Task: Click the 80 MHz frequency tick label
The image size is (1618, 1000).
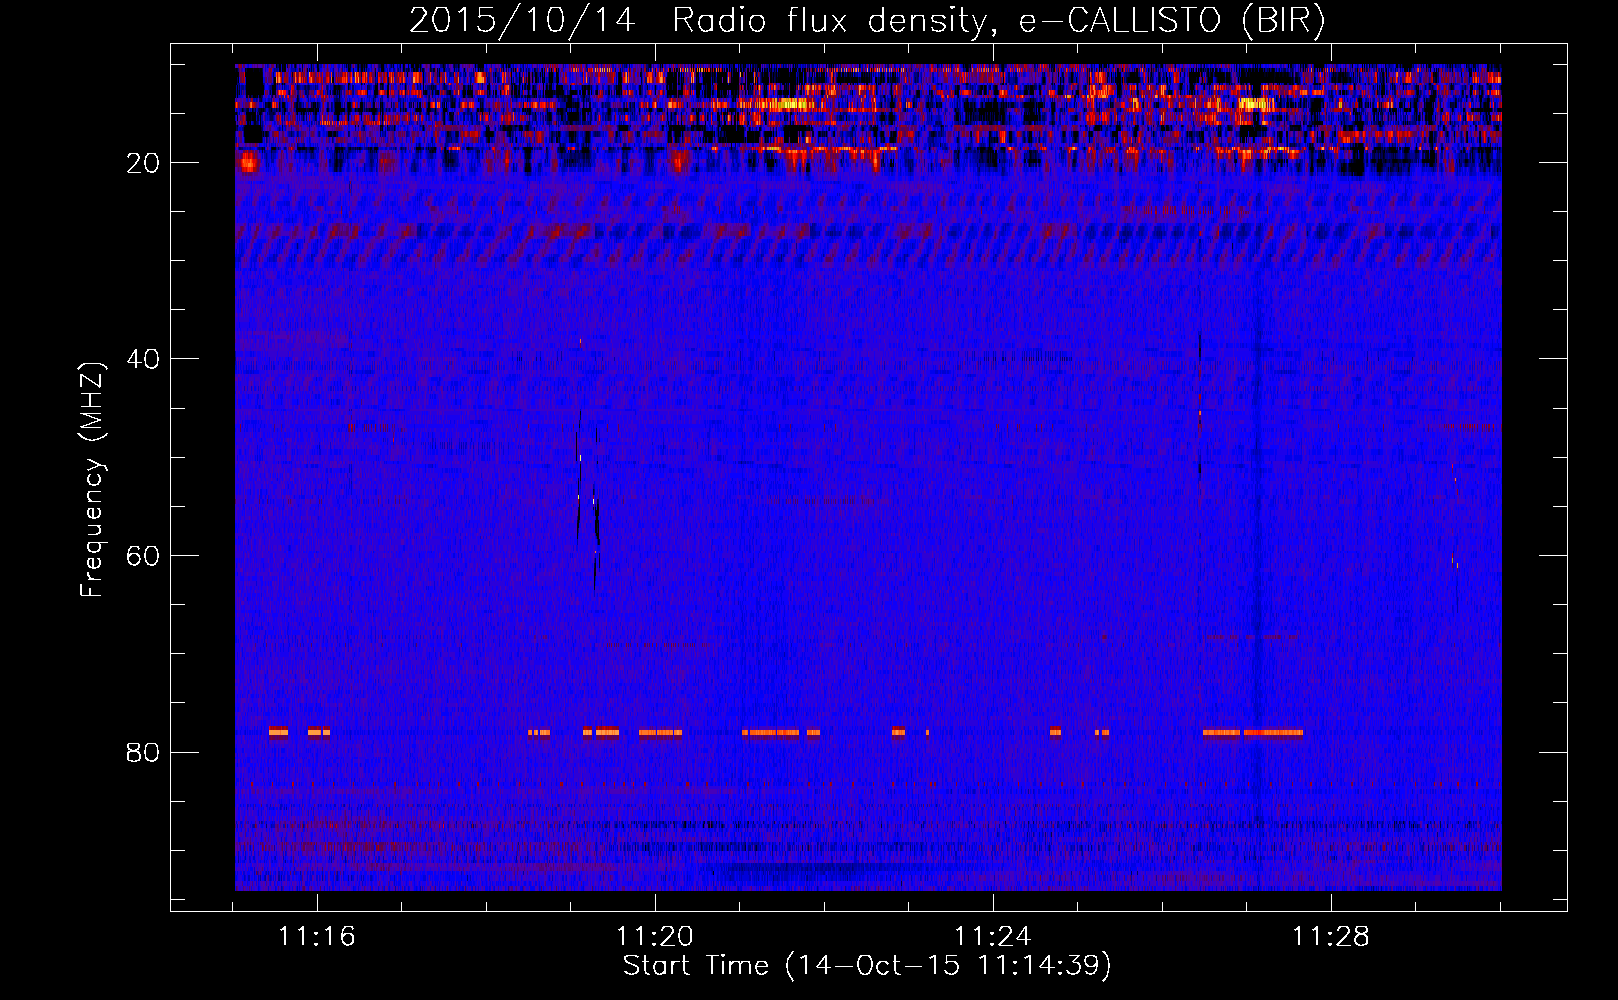Action: click(x=143, y=752)
